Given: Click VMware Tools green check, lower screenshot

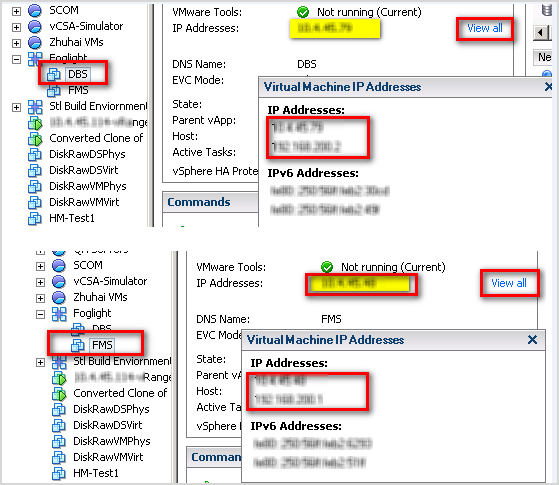Looking at the screenshot, I should (x=327, y=267).
